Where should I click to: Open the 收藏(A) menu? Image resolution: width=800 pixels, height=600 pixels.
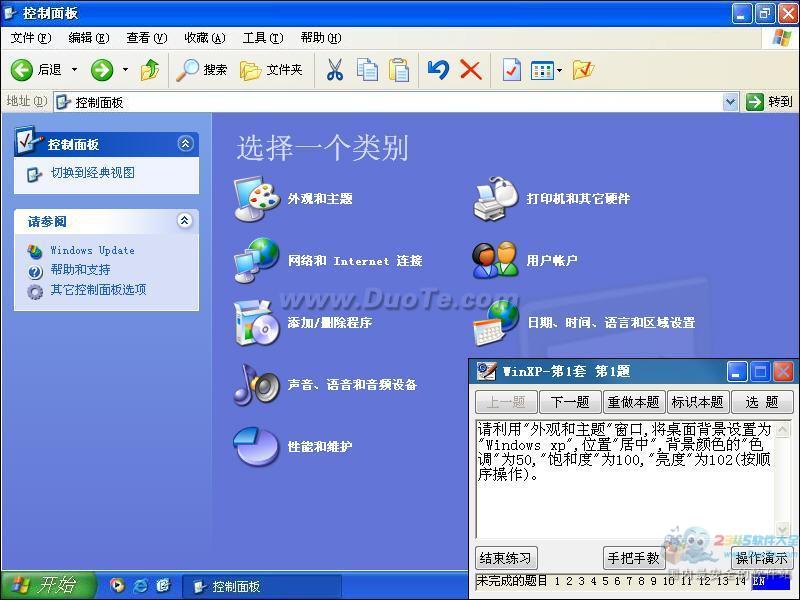(x=205, y=38)
